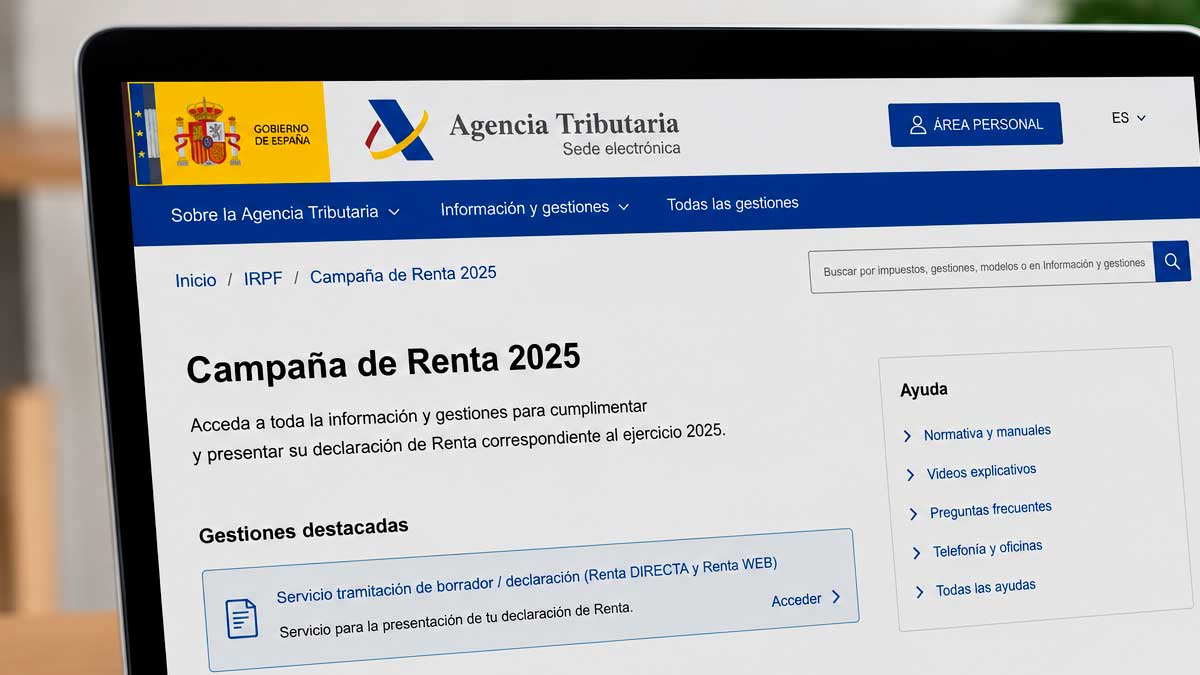1200x675 pixels.
Task: Click the chevron before Telefonía y oficinas
Action: 916,552
